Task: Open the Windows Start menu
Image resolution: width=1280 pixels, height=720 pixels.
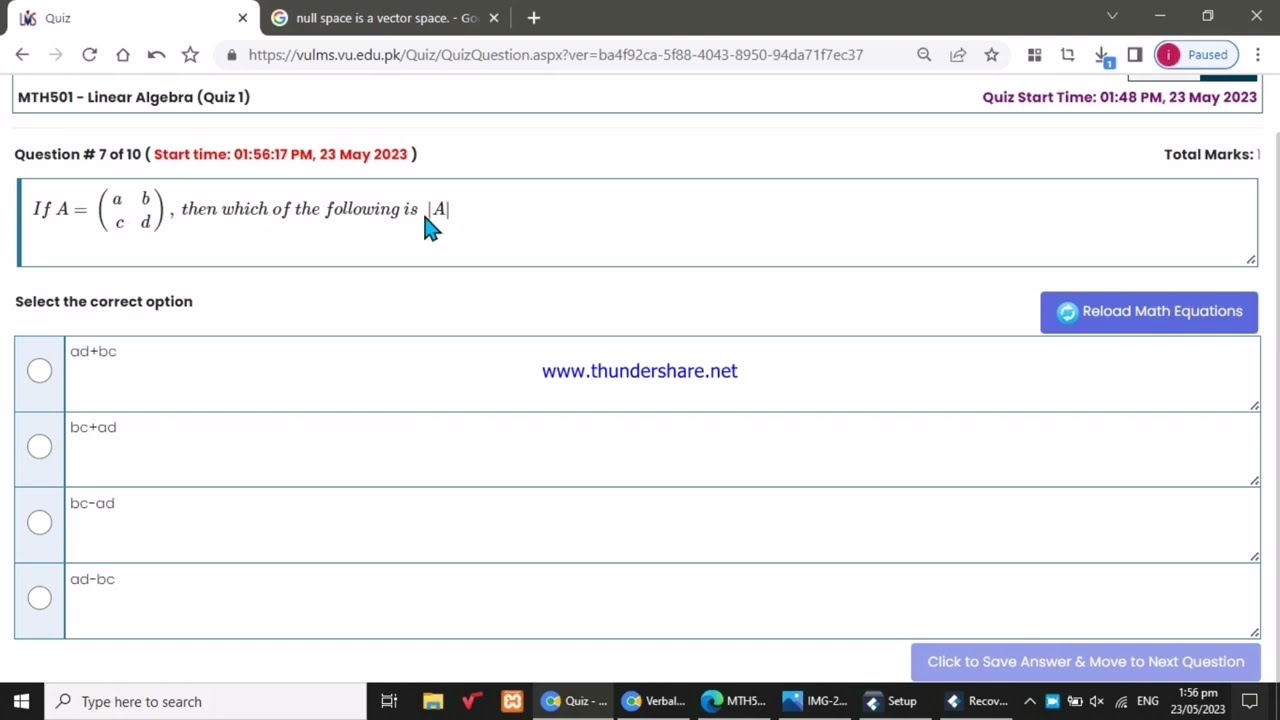Action: 21,701
